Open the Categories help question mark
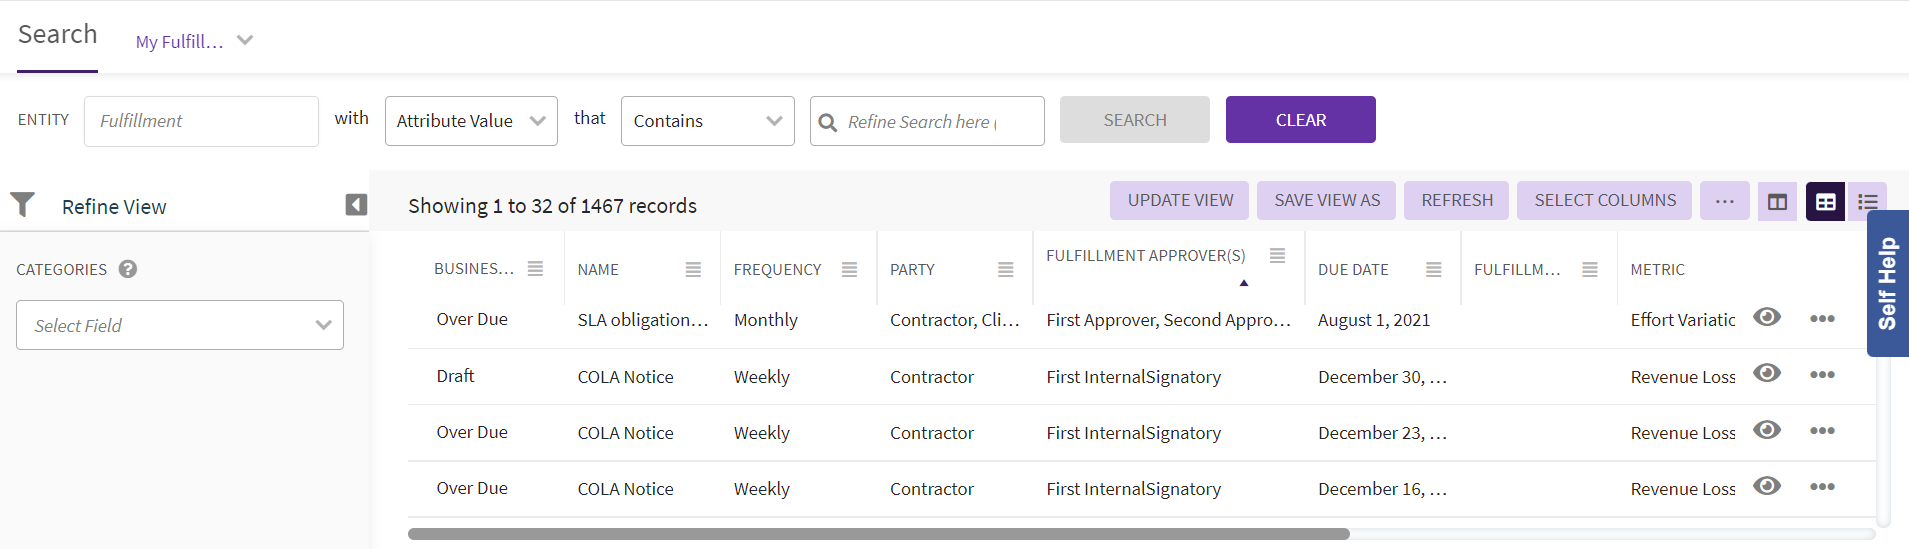Viewport: 1909px width, 549px height. (x=128, y=269)
